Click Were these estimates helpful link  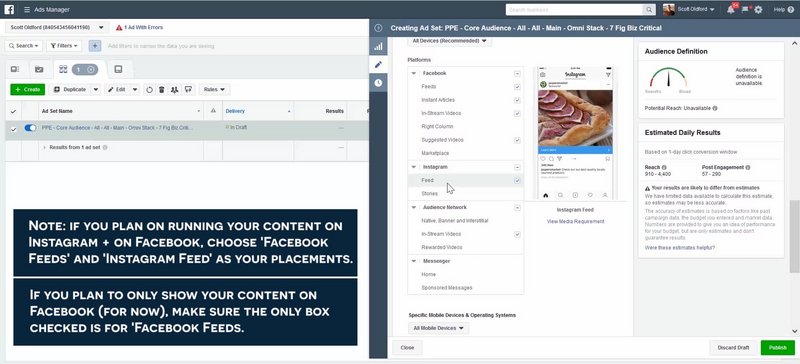(x=680, y=248)
